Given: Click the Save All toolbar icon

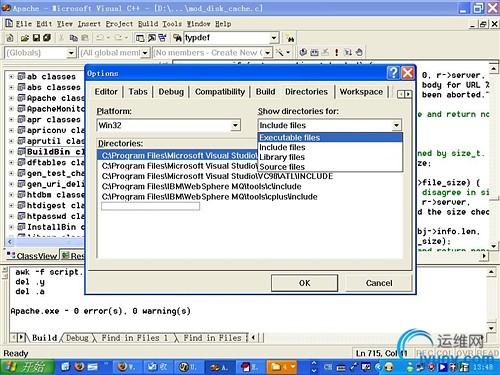Looking at the screenshot, I should (47, 38).
